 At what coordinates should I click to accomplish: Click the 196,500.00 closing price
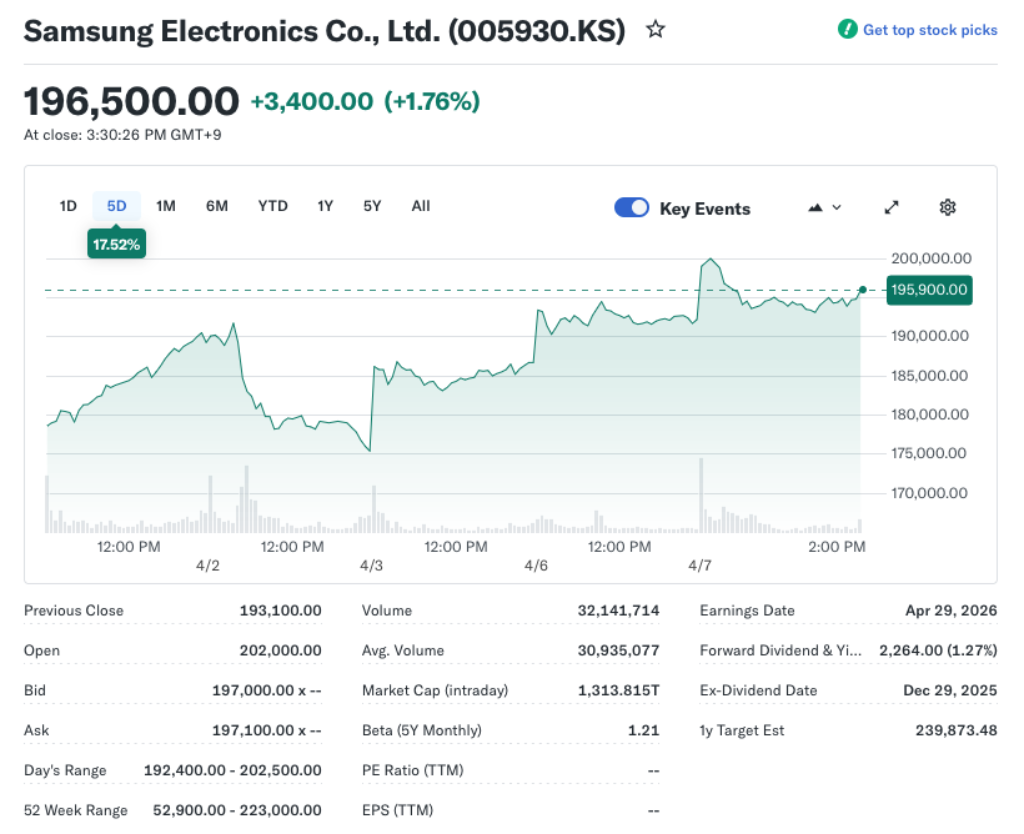pos(131,102)
